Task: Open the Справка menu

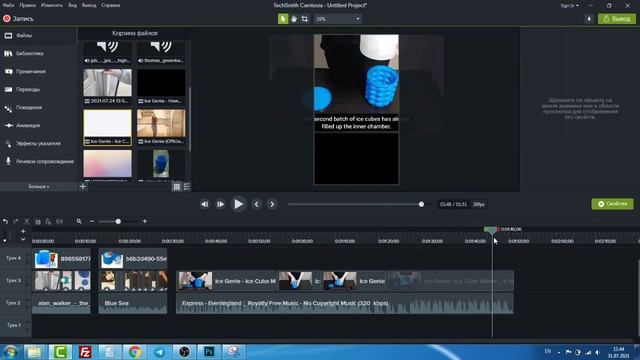Action: 111,5
